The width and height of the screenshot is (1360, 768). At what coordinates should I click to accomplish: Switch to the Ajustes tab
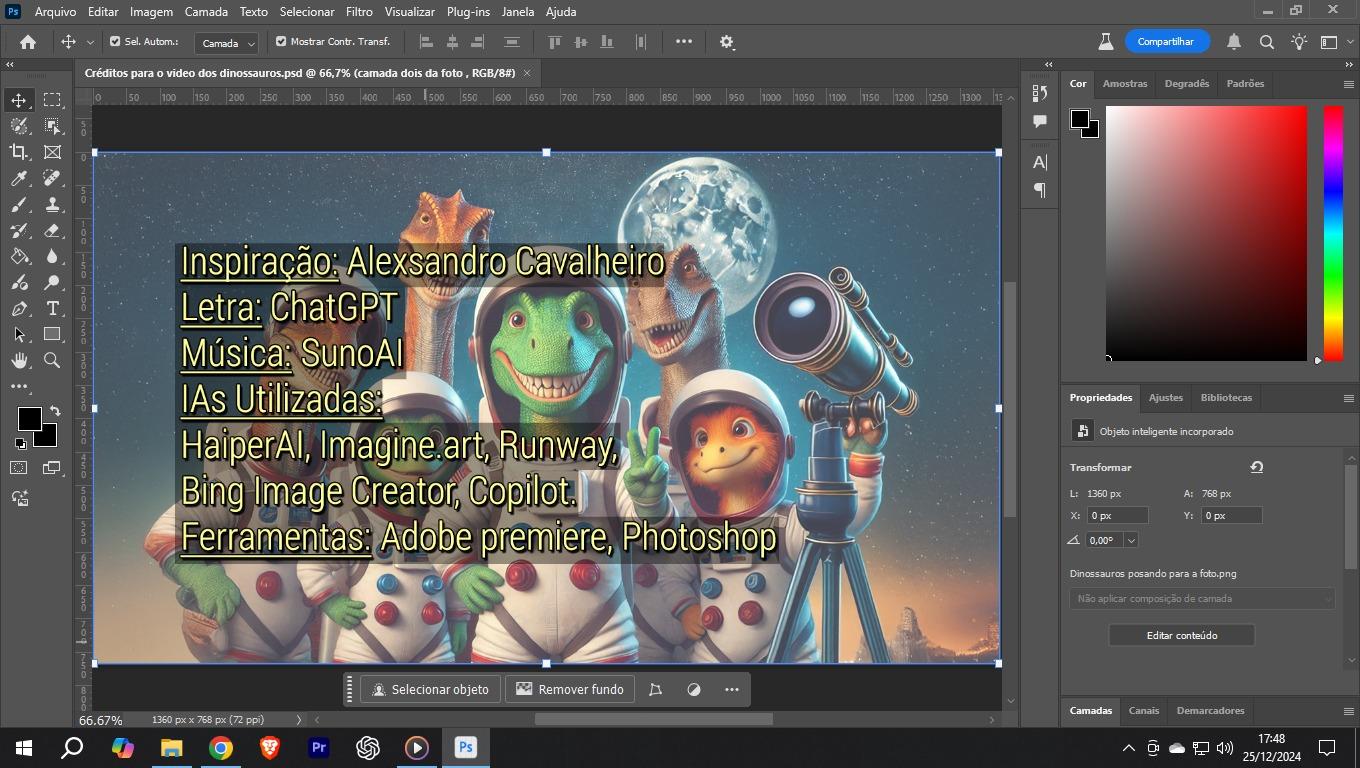click(x=1165, y=398)
